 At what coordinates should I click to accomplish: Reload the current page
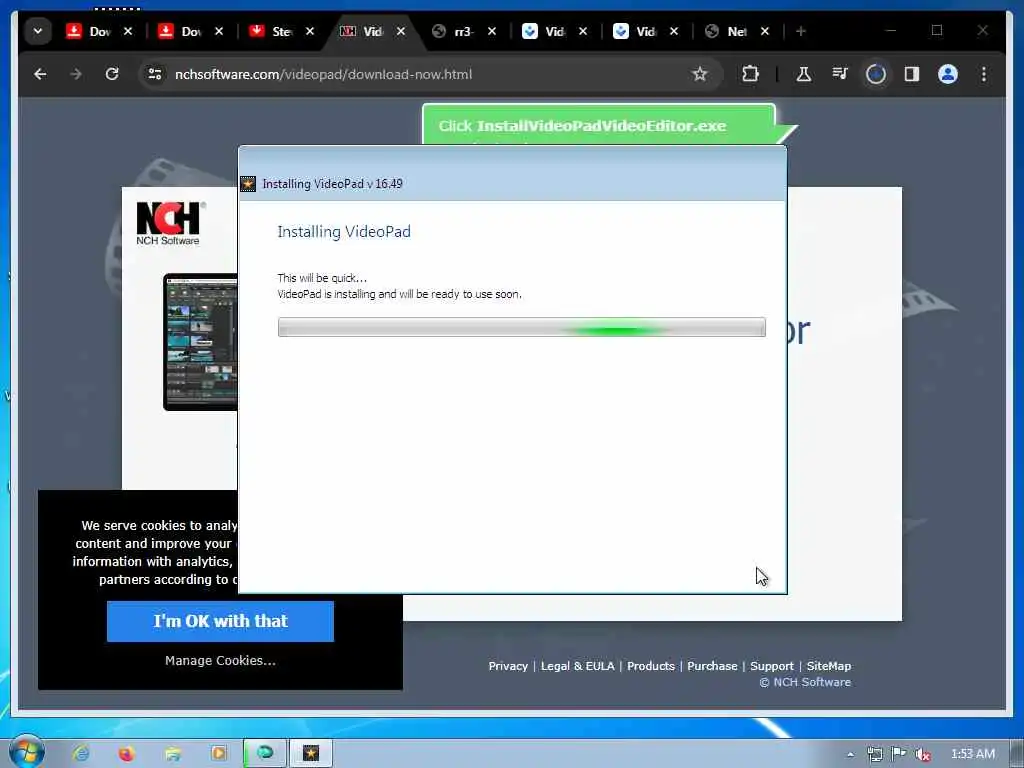112,74
